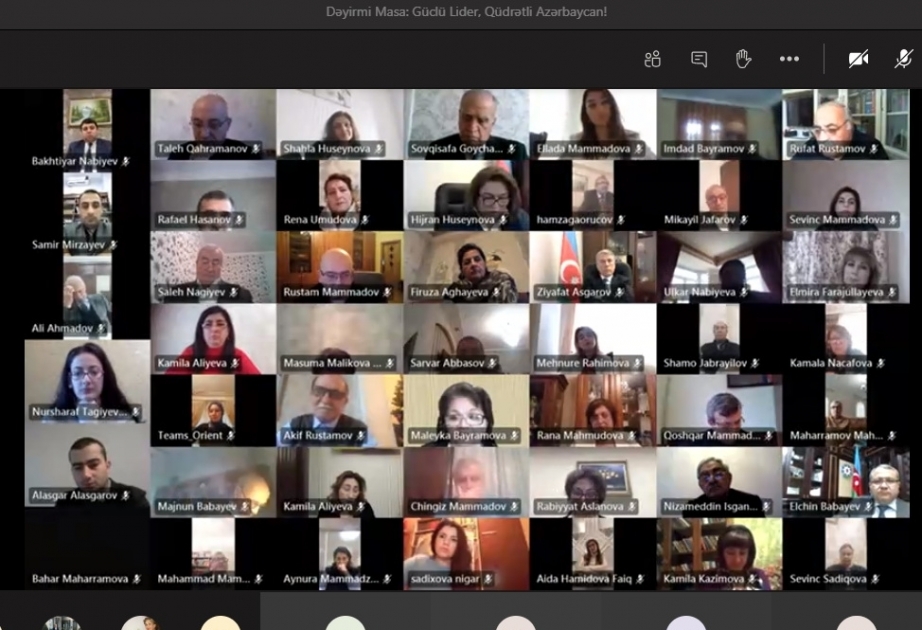
Task: Click the muted mic icon beside Saleh Nagiyev
Action: 233,292
